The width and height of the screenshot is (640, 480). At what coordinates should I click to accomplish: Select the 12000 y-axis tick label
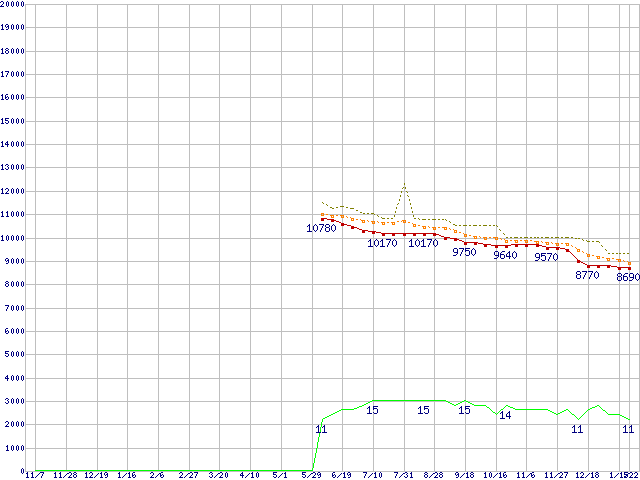point(13,191)
